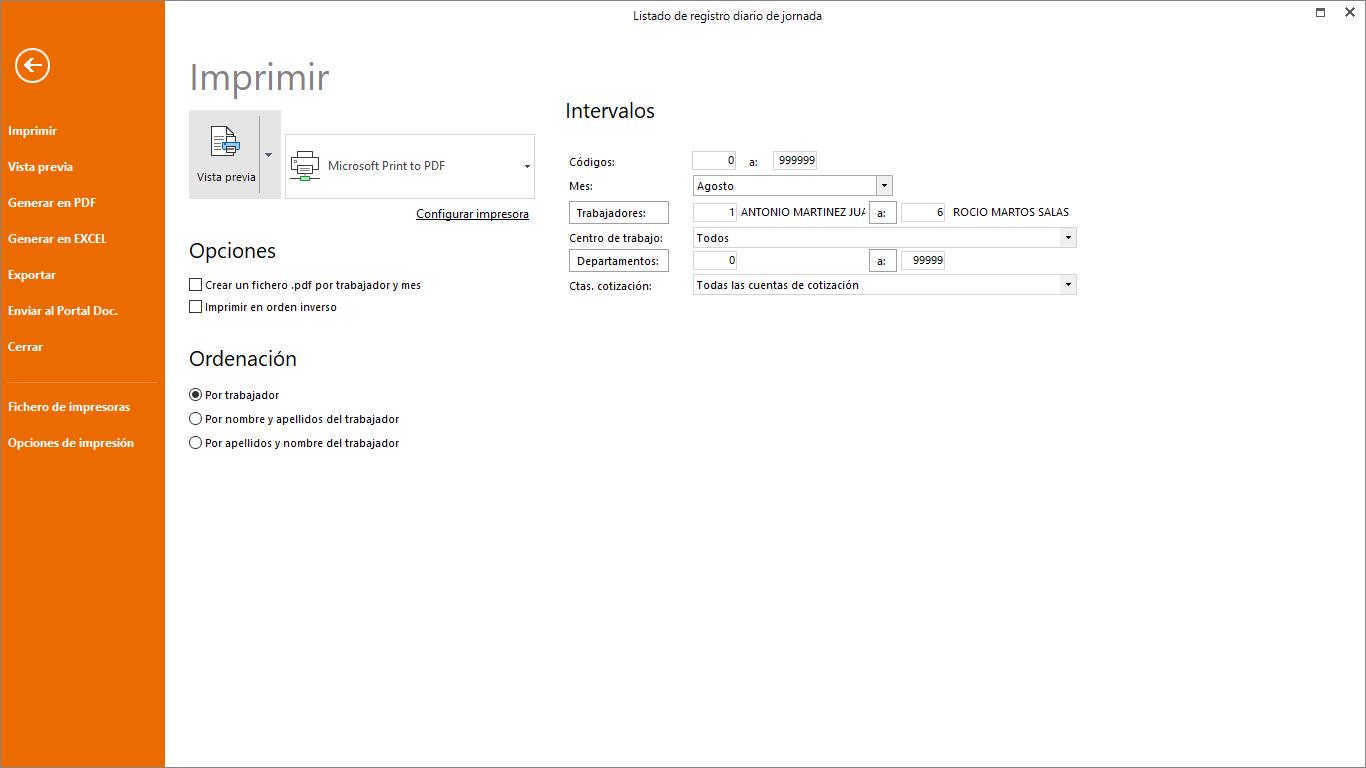1366x768 pixels.
Task: Open Fichero de impresoras in sidebar
Action: 69,407
